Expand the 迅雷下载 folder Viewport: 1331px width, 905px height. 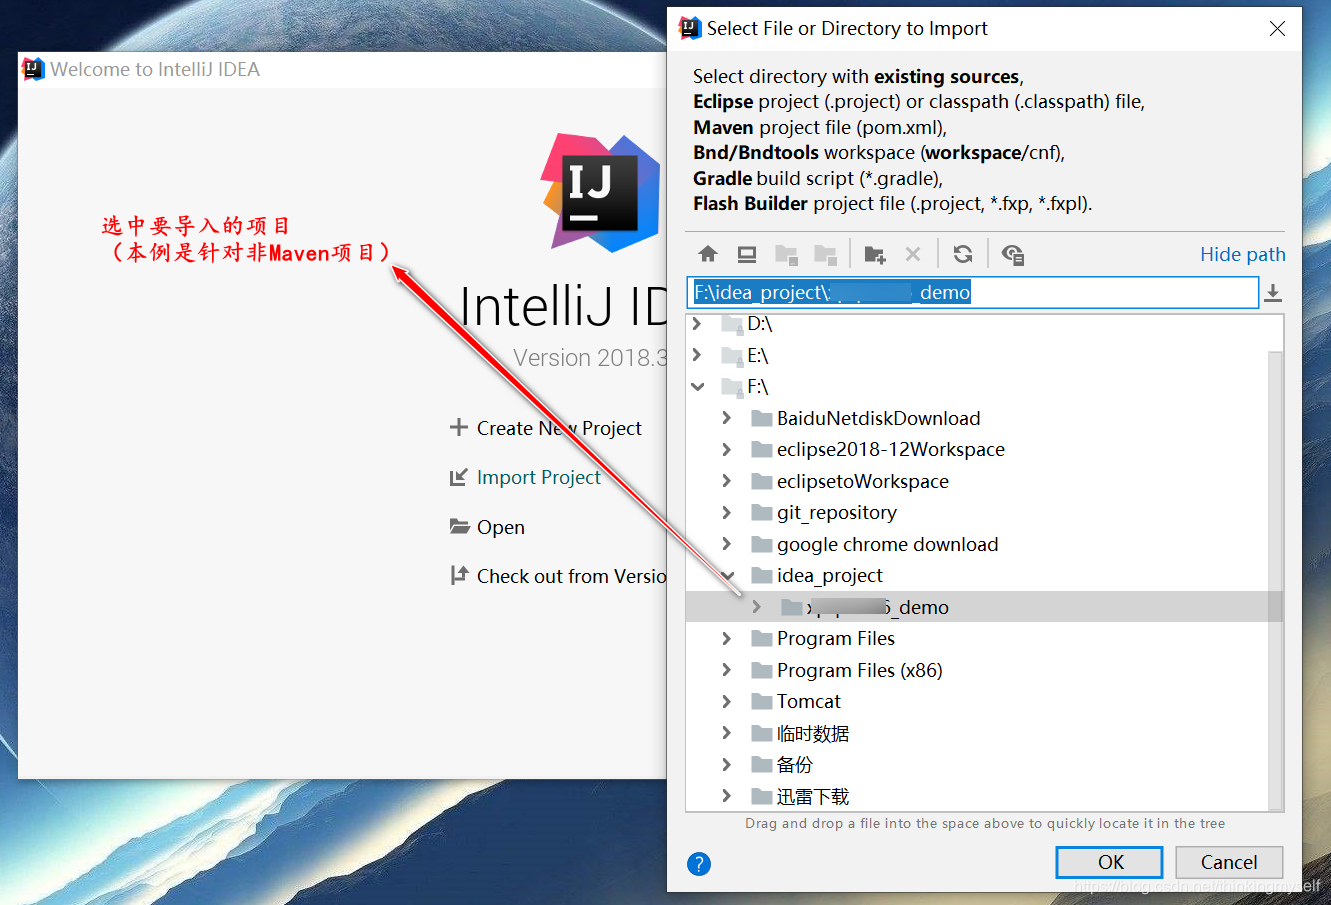pyautogui.click(x=727, y=796)
